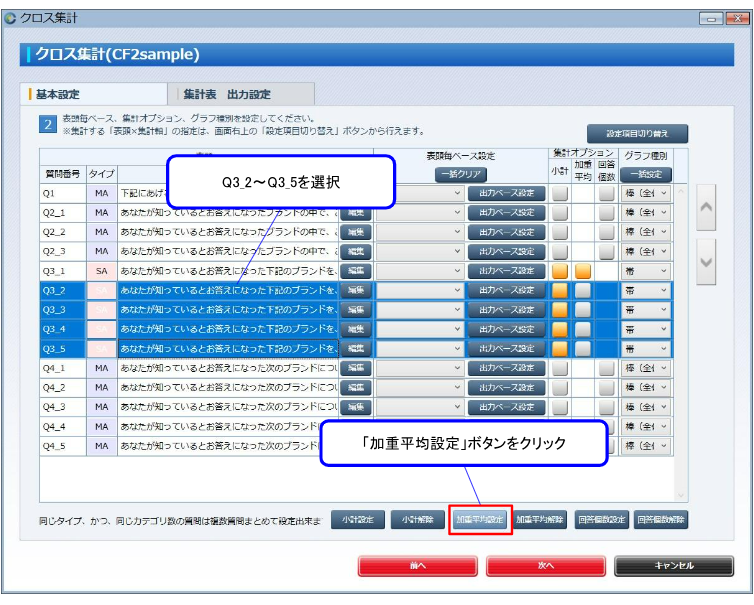This screenshot has width=754, height=605.
Task: Click the 一括設定 graph type button
Action: click(646, 174)
